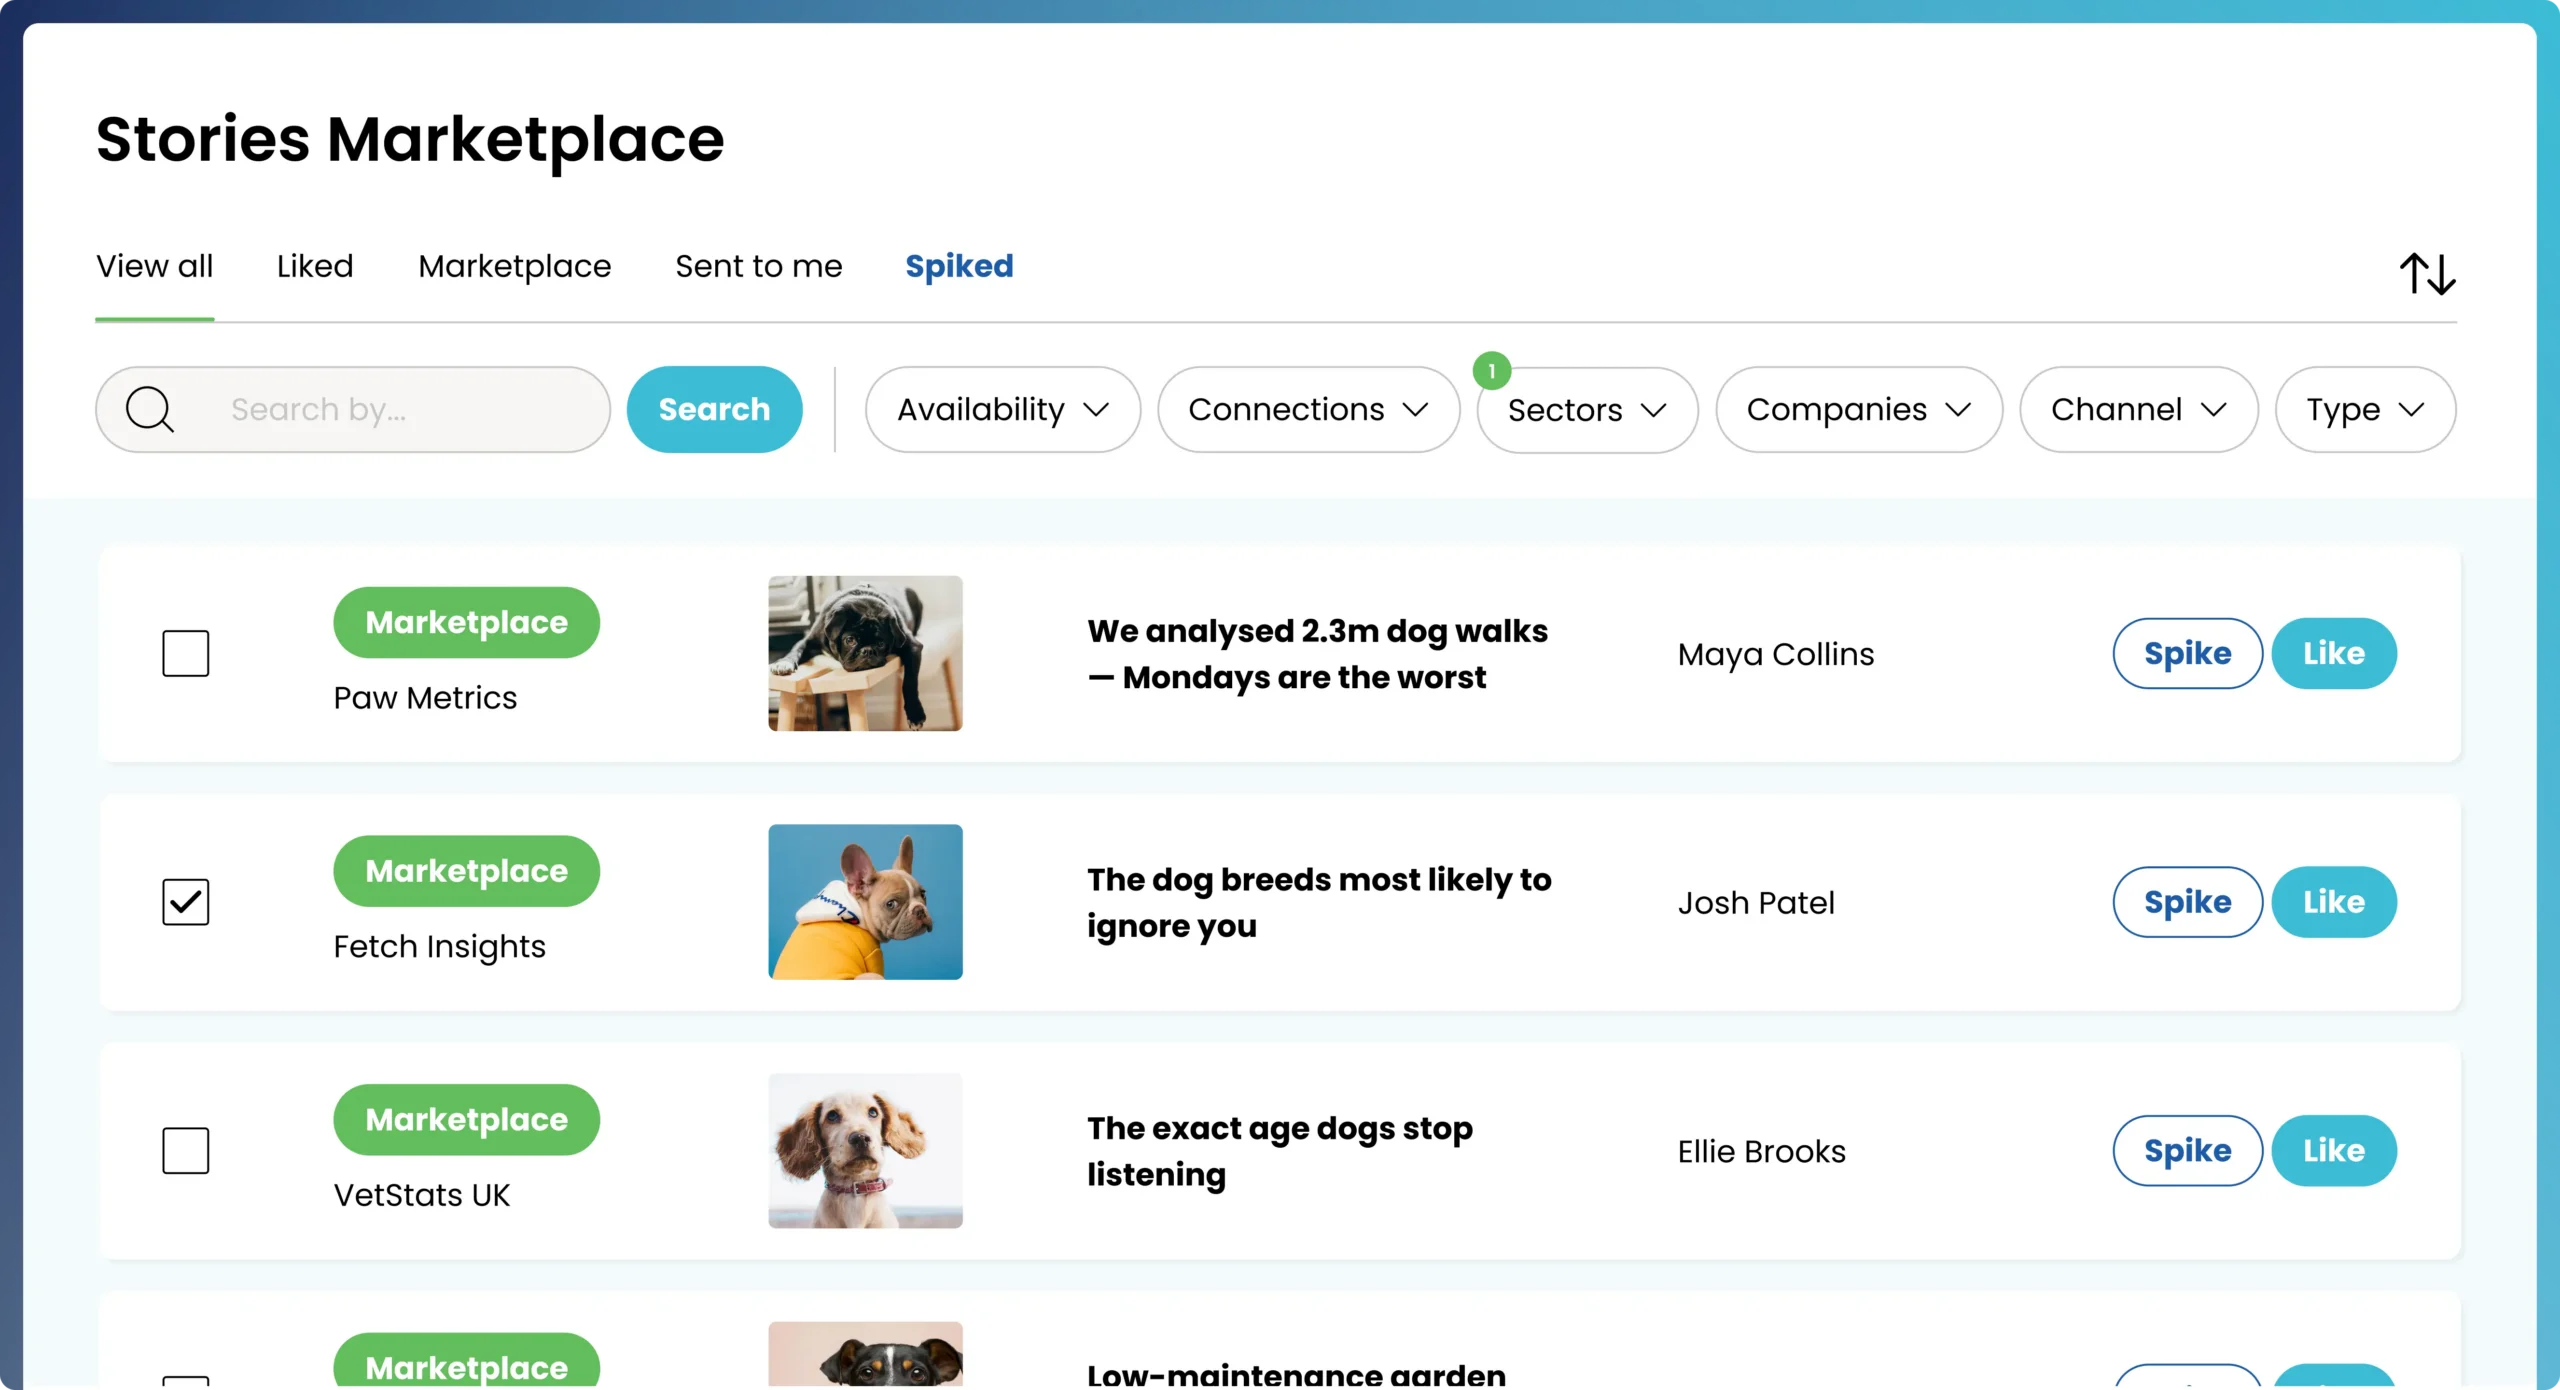Open the spaniel puppy story thumbnail
Screen dimensions: 2560x1390
865,1150
